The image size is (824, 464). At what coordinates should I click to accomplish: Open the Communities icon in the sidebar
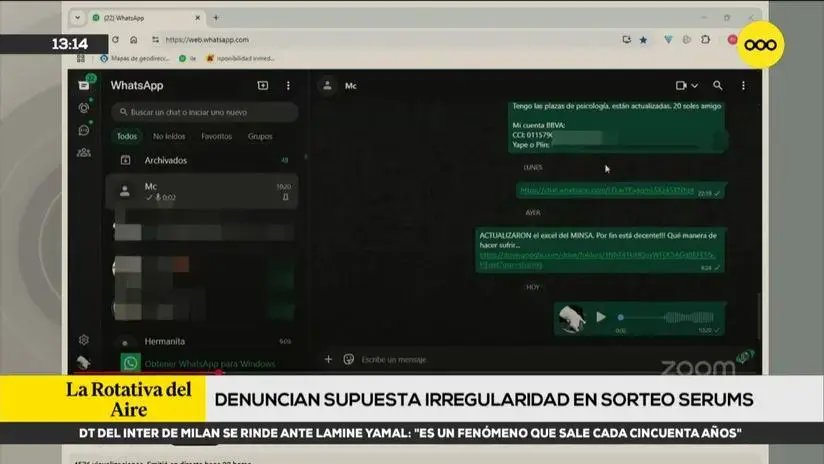click(84, 152)
